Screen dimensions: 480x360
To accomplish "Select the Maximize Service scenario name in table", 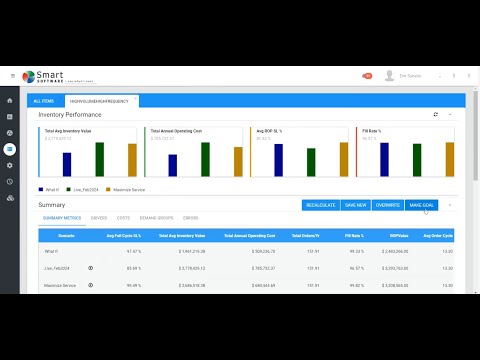I will pyautogui.click(x=60, y=286).
